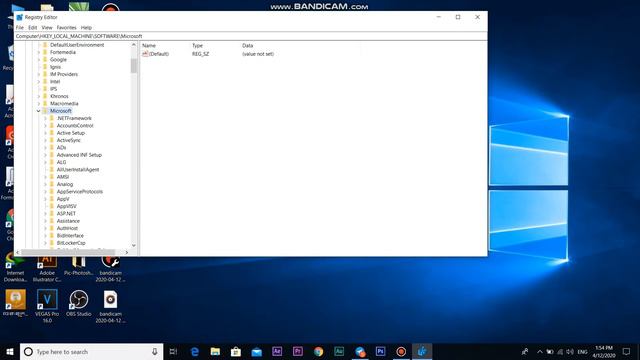Select the (Default) registry value
The height and width of the screenshot is (360, 640).
coord(158,54)
